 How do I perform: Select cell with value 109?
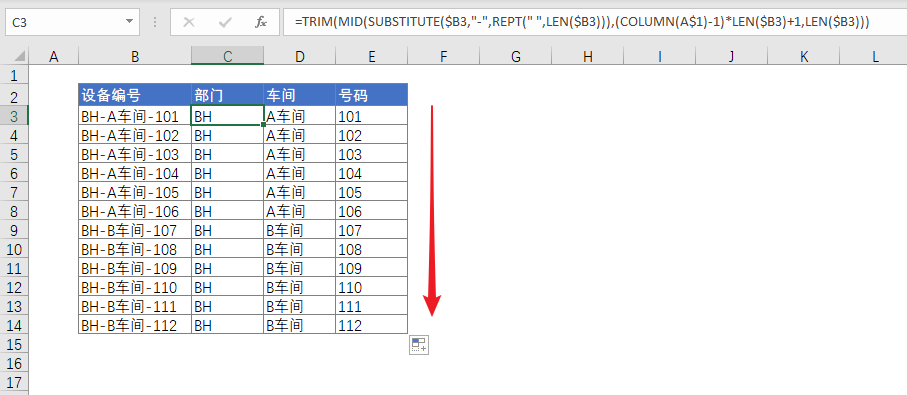(x=371, y=268)
